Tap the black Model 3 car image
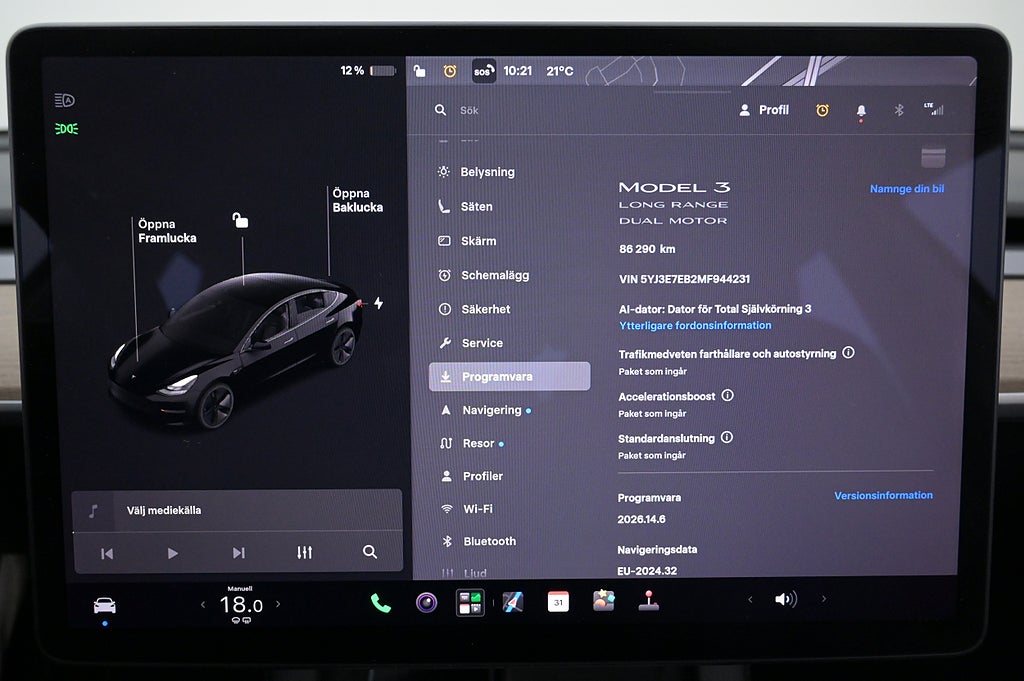 [x=236, y=349]
